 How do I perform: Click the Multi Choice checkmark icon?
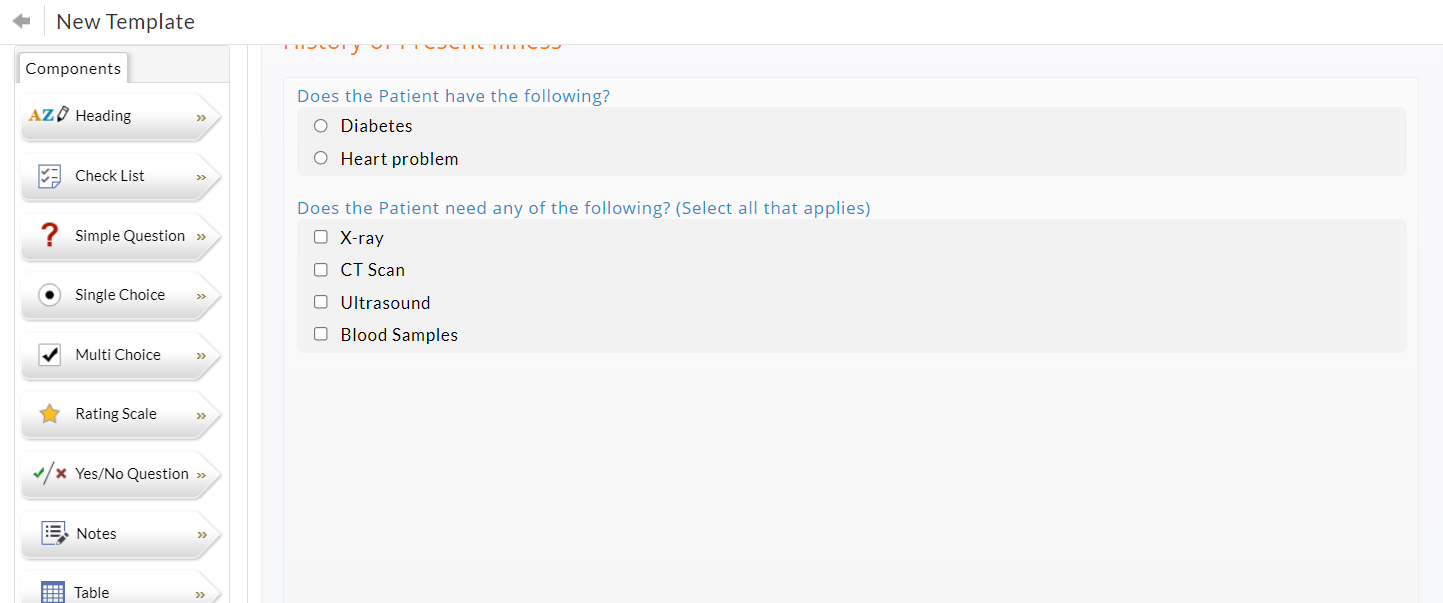coord(49,355)
